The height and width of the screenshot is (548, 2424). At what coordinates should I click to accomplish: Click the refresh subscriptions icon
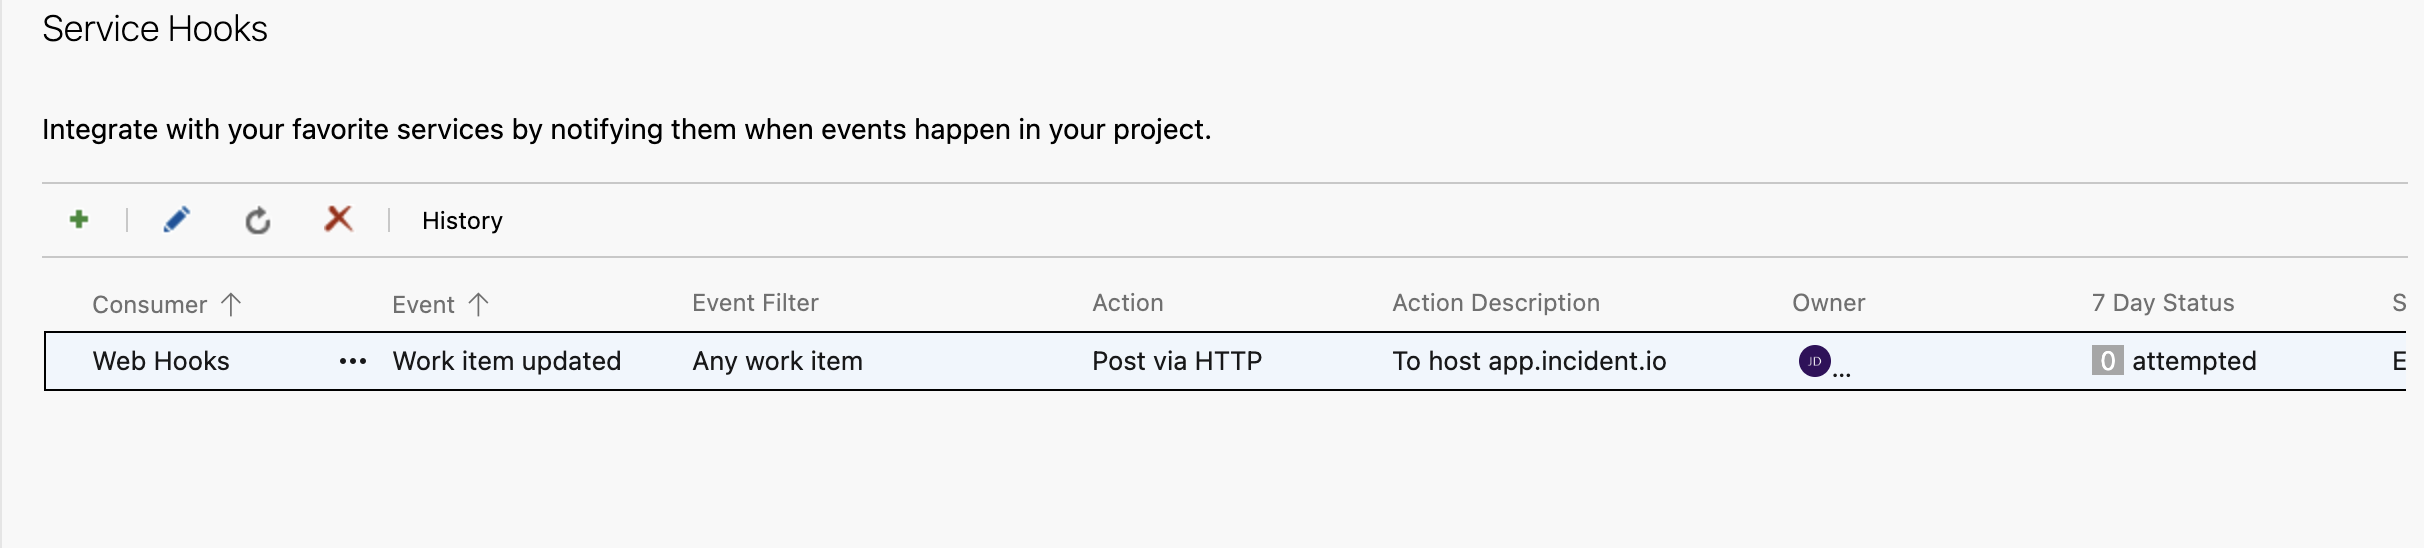[x=258, y=220]
